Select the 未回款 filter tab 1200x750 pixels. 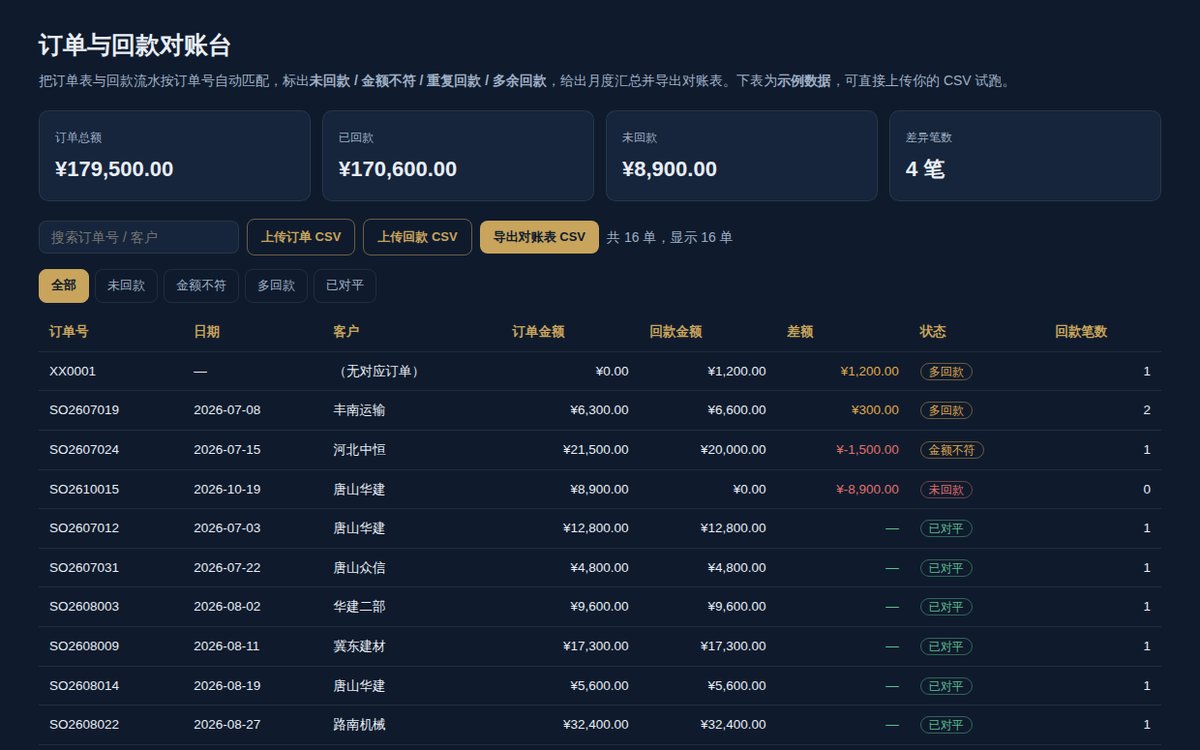[x=126, y=286]
